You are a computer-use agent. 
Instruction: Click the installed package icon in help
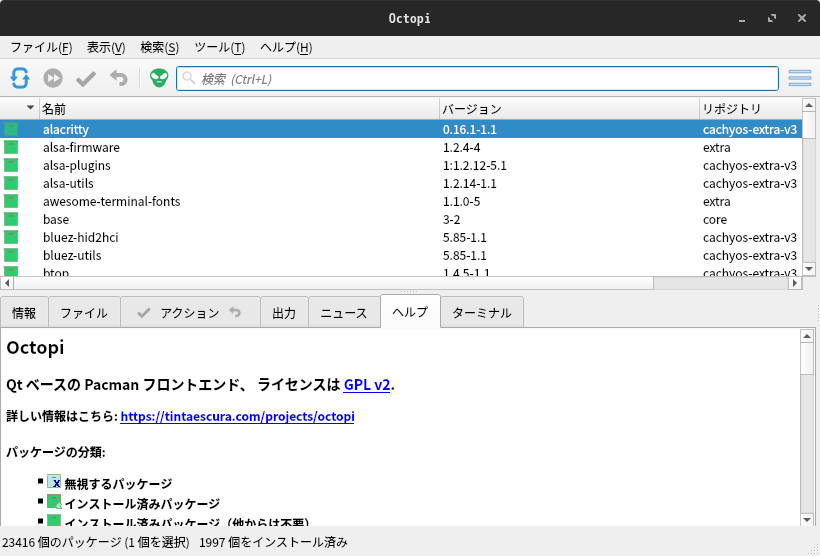tap(54, 502)
